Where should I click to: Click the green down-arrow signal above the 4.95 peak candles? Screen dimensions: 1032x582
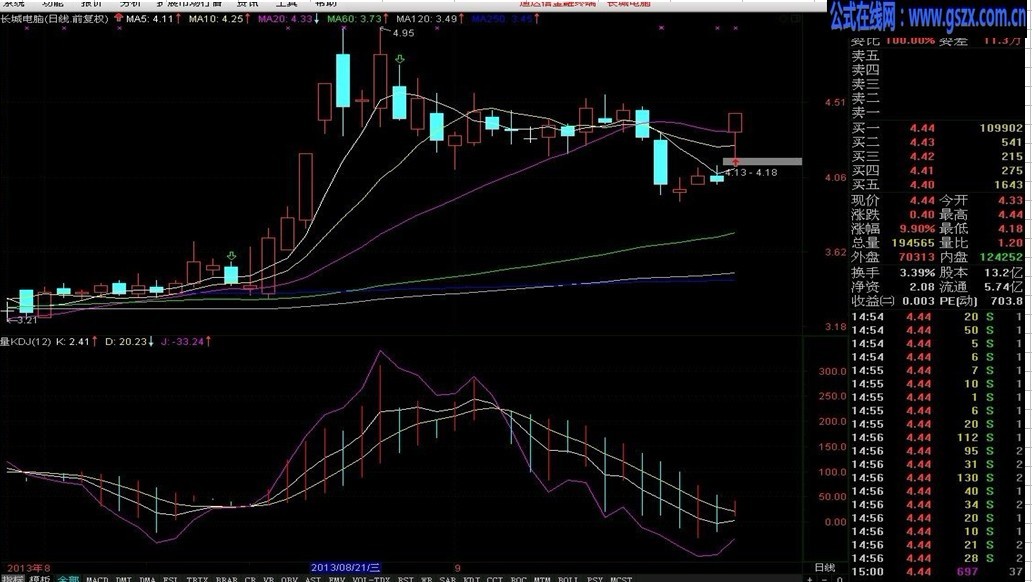point(400,60)
